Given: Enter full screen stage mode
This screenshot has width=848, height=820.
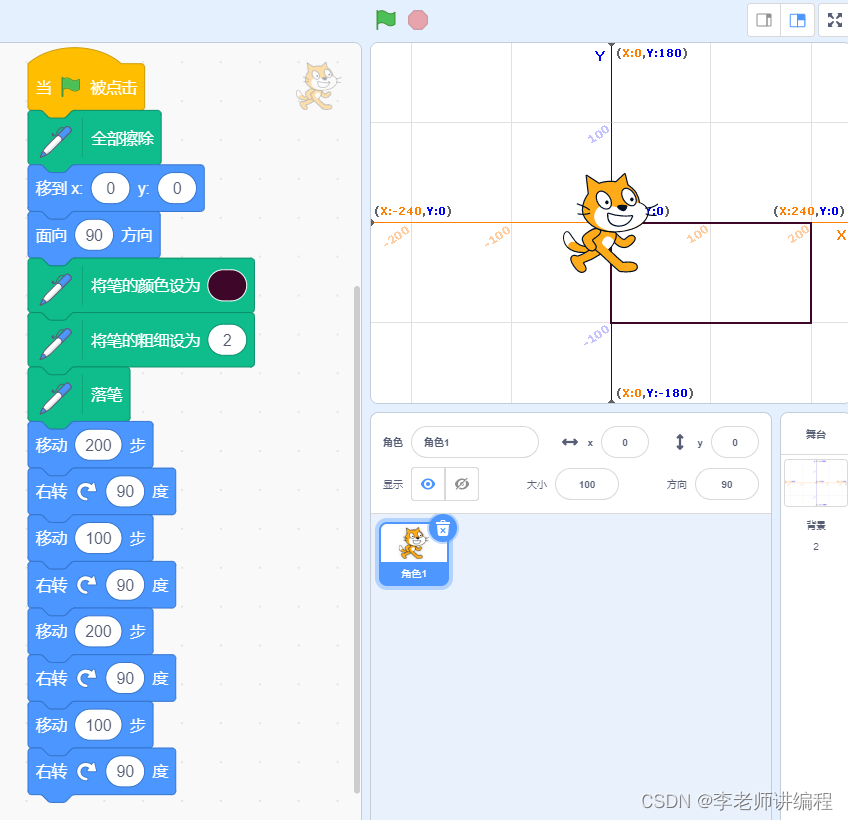Looking at the screenshot, I should coord(834,21).
